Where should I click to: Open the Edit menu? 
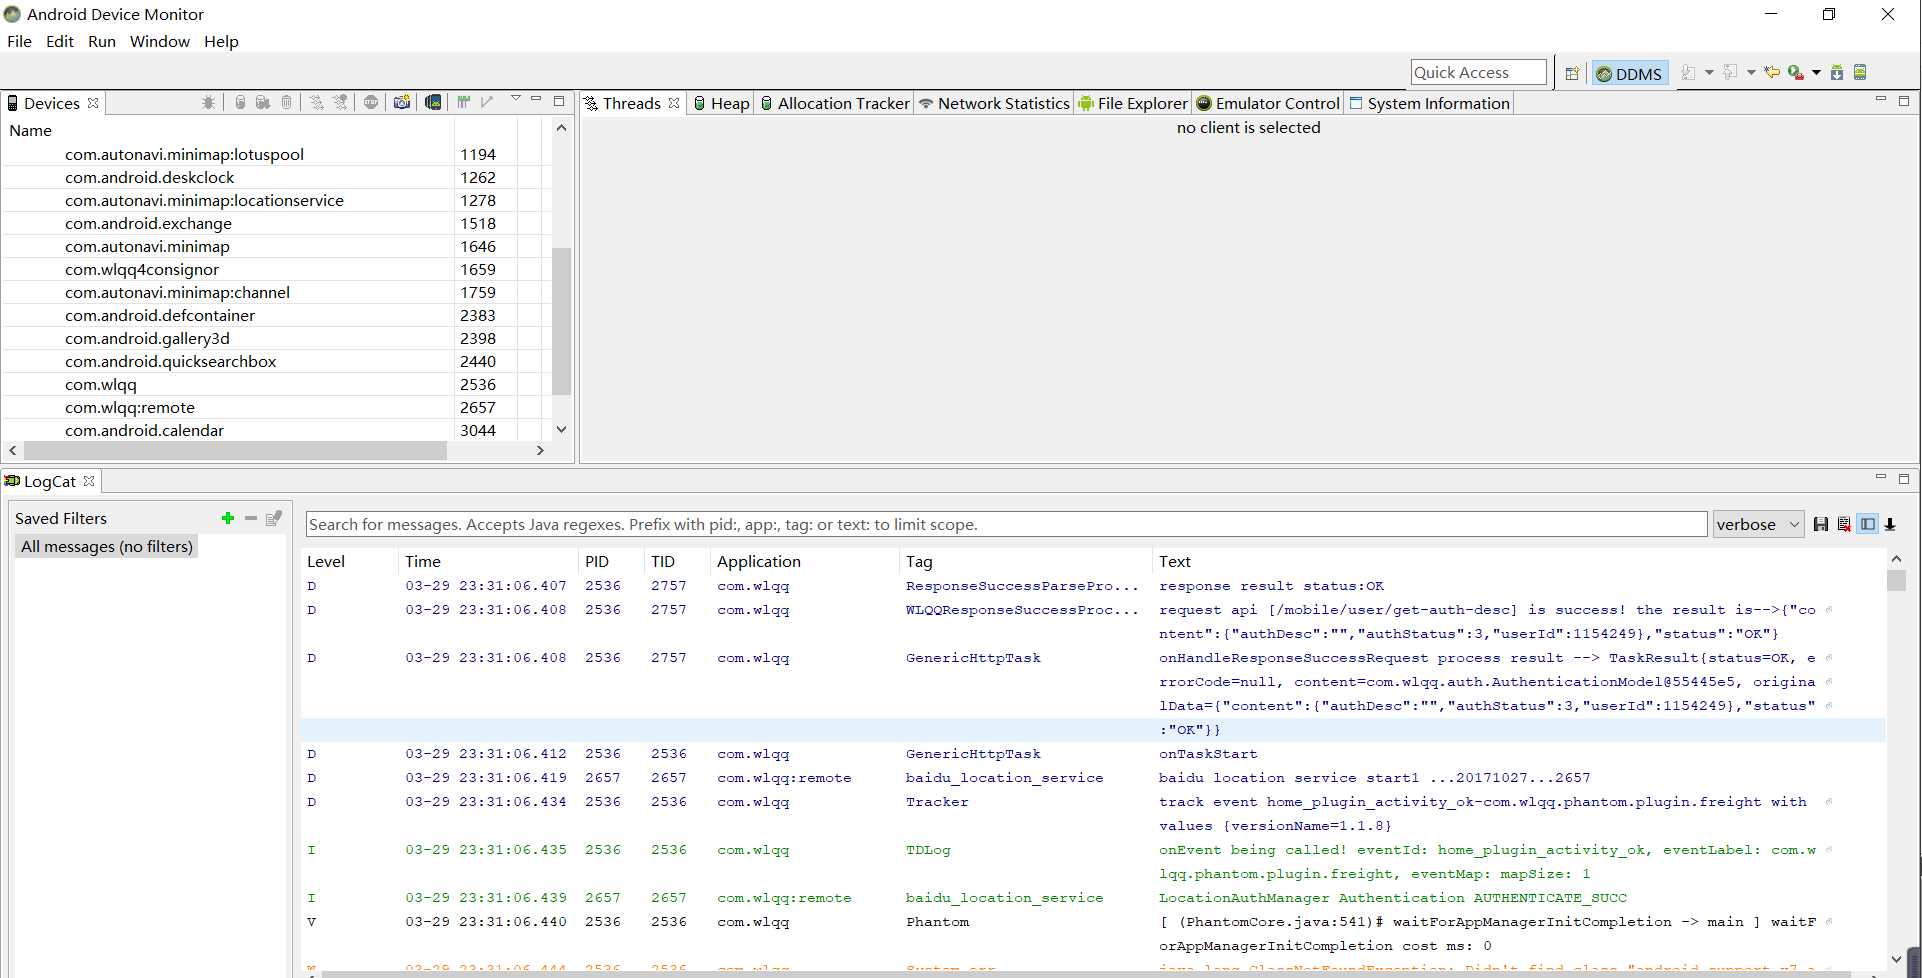[x=60, y=41]
